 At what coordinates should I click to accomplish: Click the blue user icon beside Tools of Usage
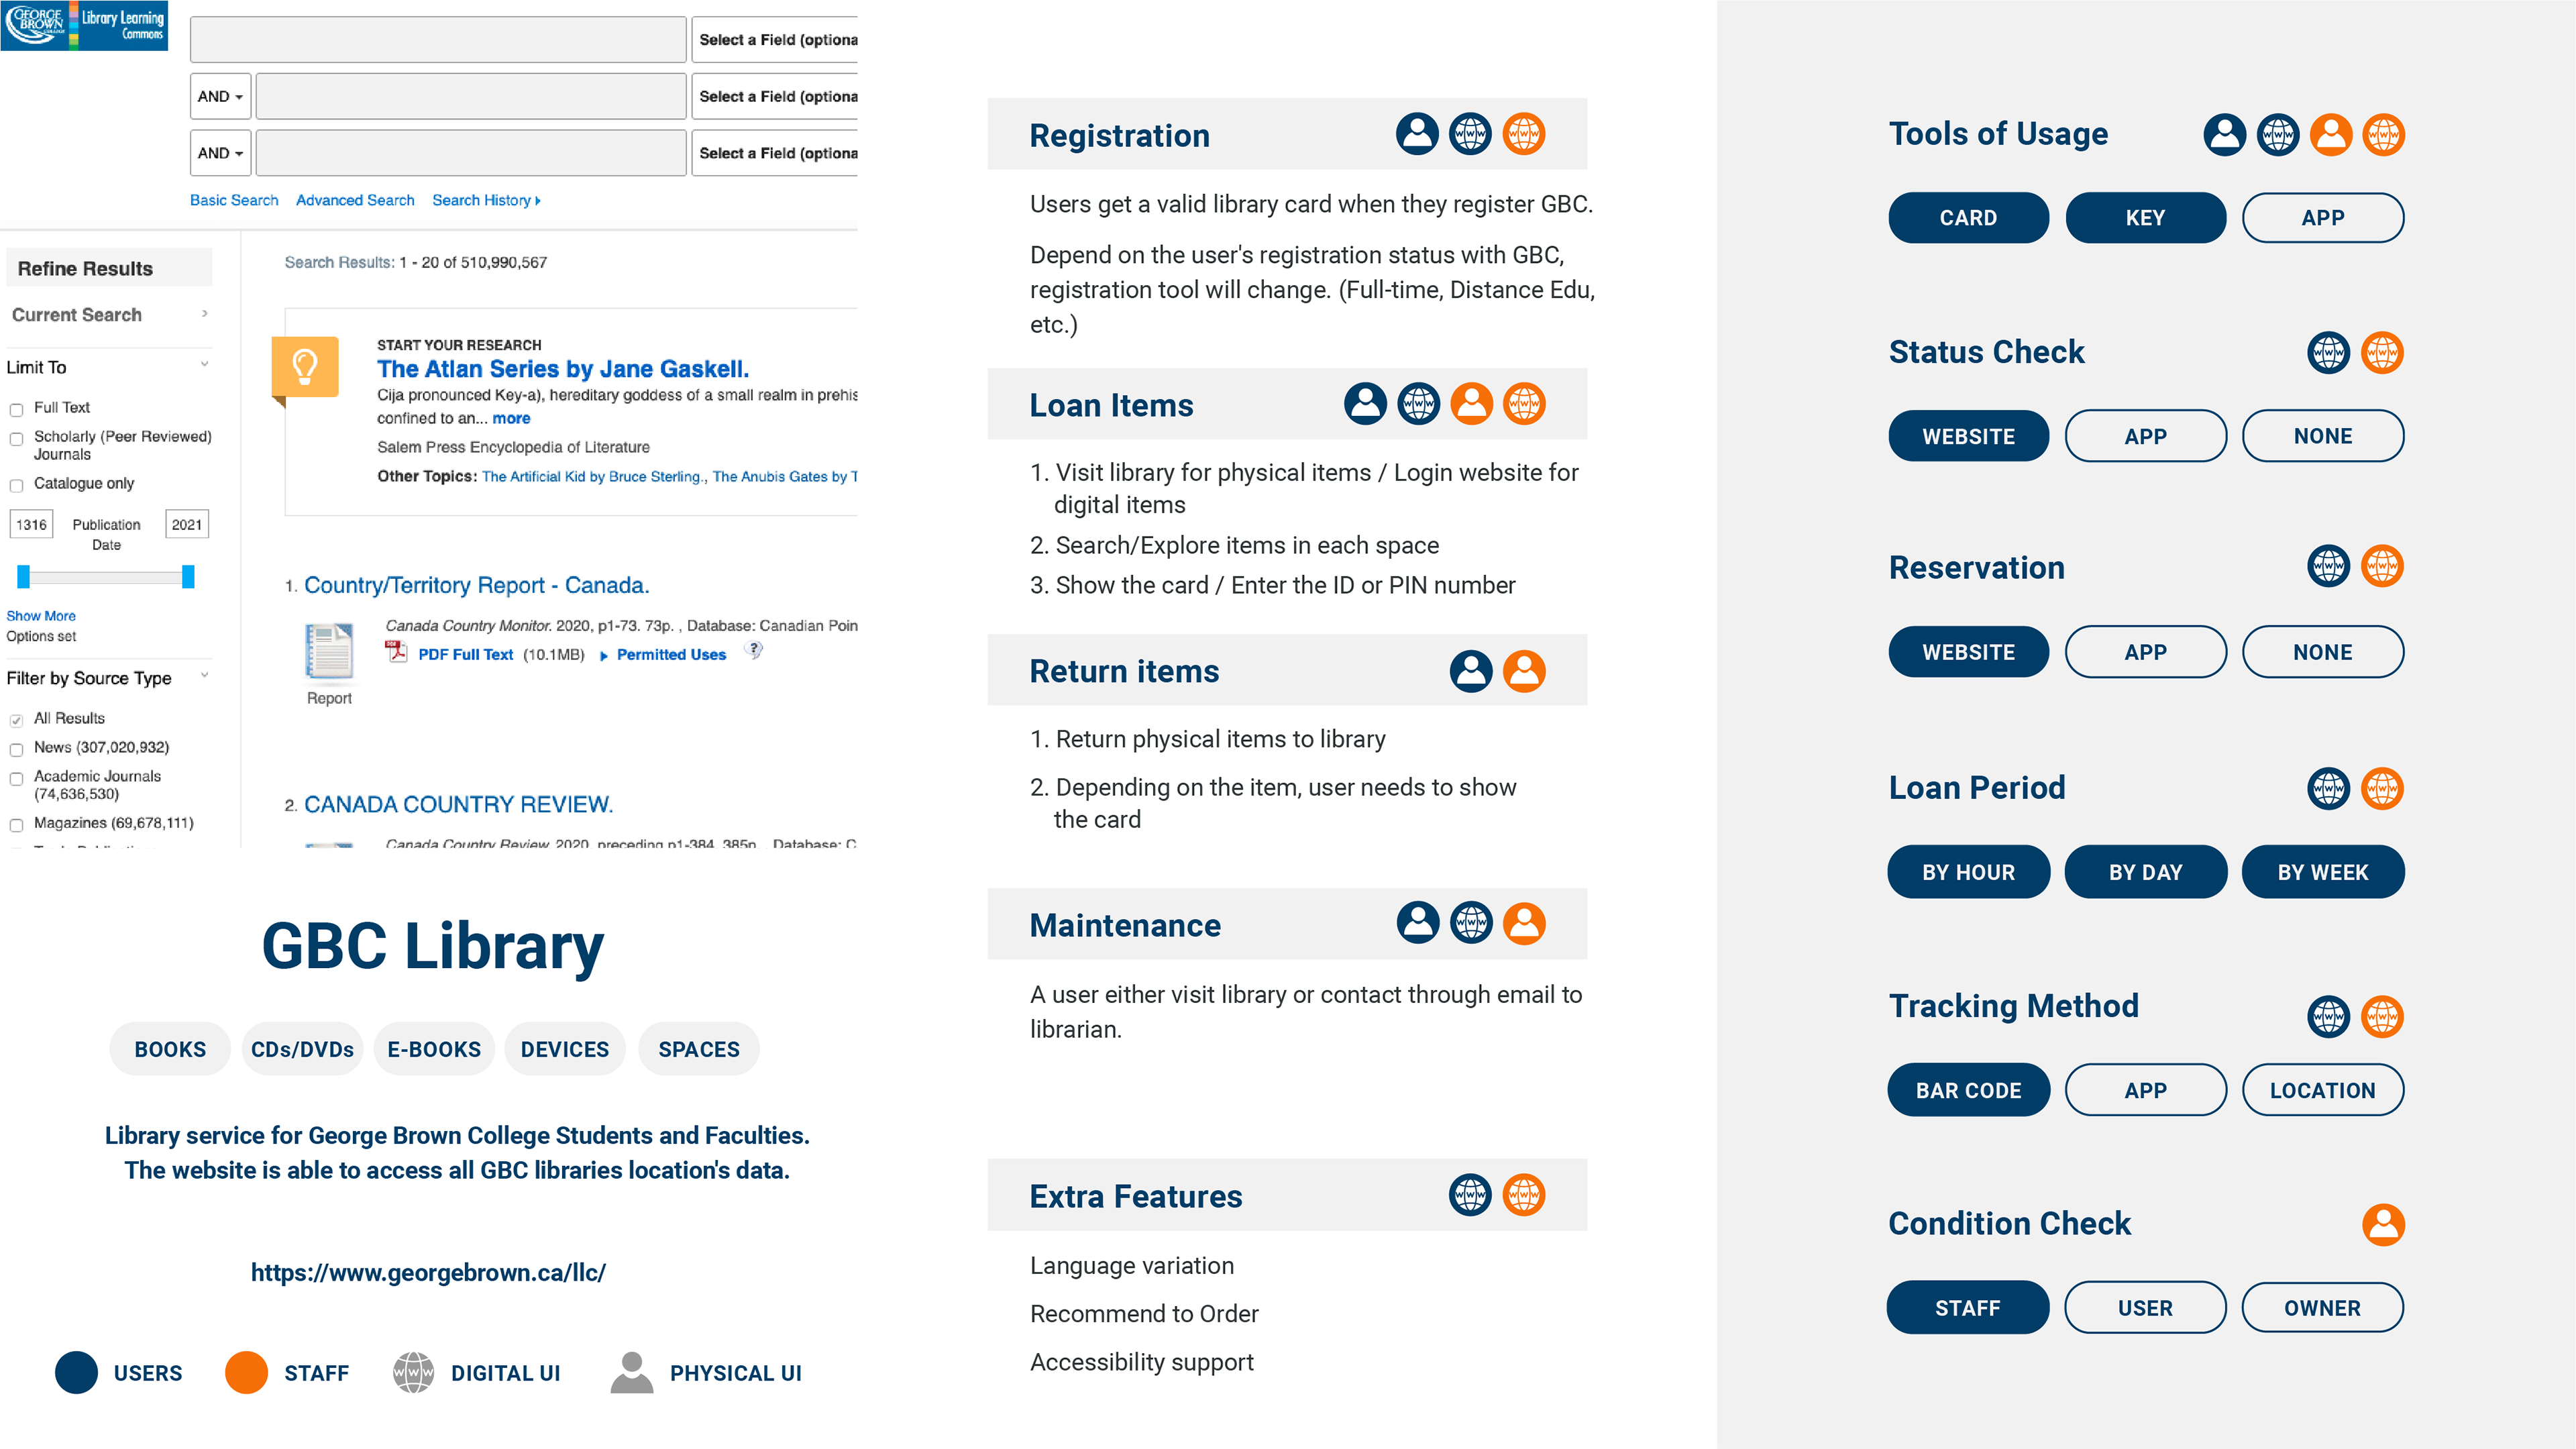[x=2225, y=134]
